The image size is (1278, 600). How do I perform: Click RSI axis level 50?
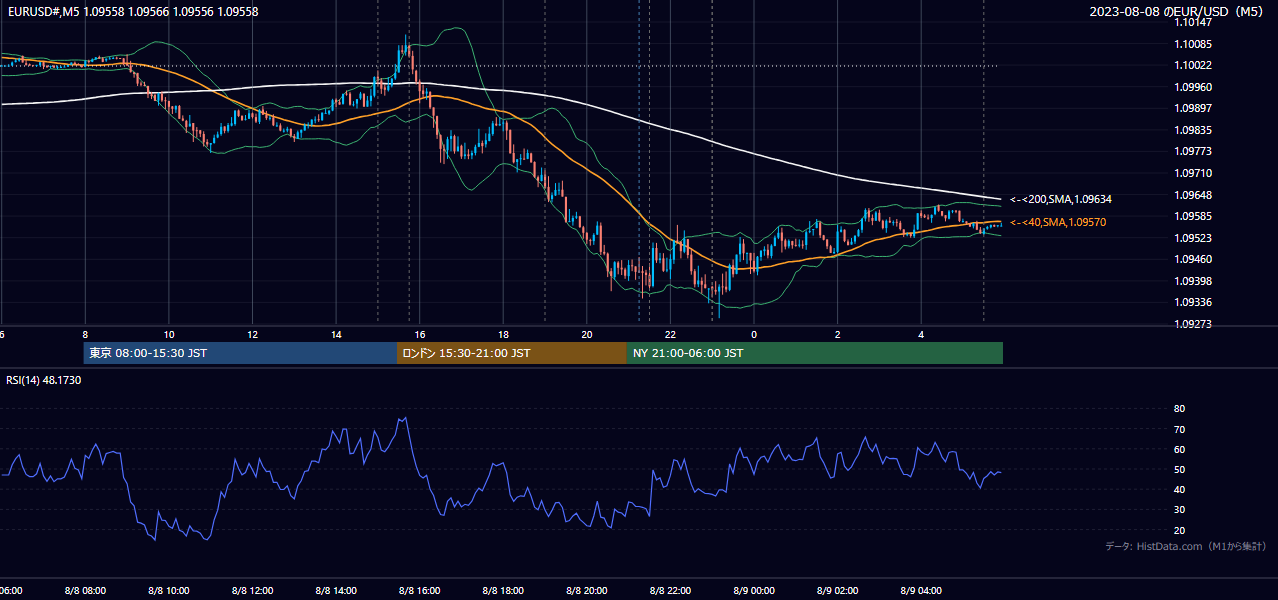click(1179, 469)
